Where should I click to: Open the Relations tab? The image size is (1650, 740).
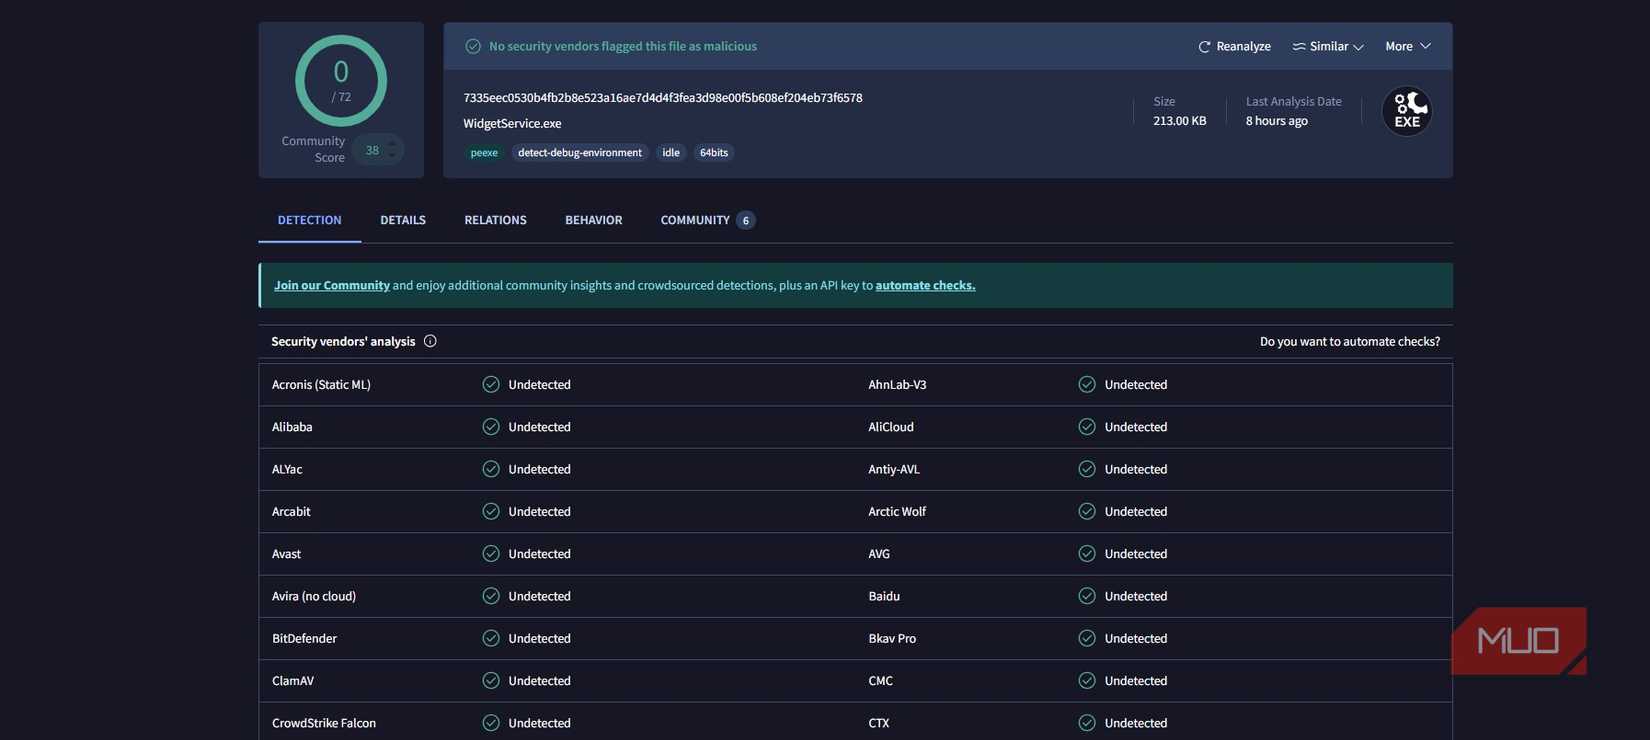[x=495, y=220]
